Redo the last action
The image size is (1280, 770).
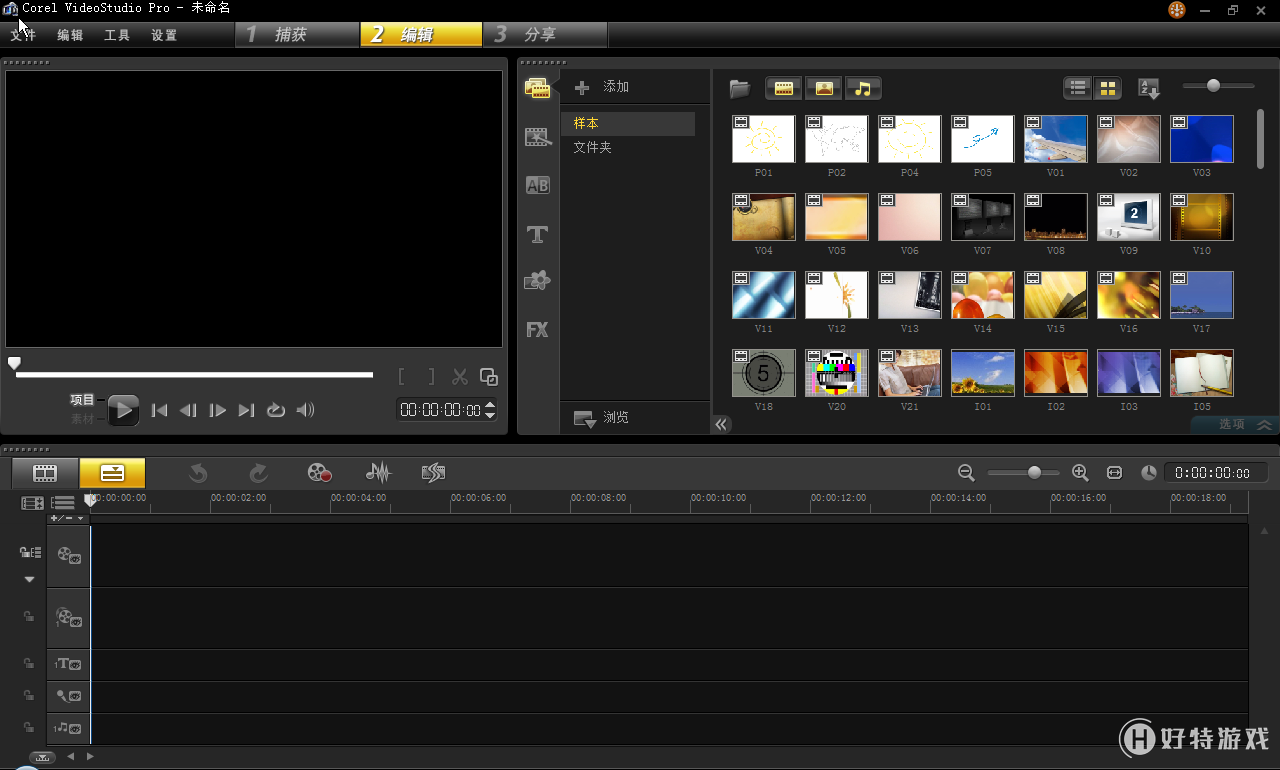(x=258, y=473)
